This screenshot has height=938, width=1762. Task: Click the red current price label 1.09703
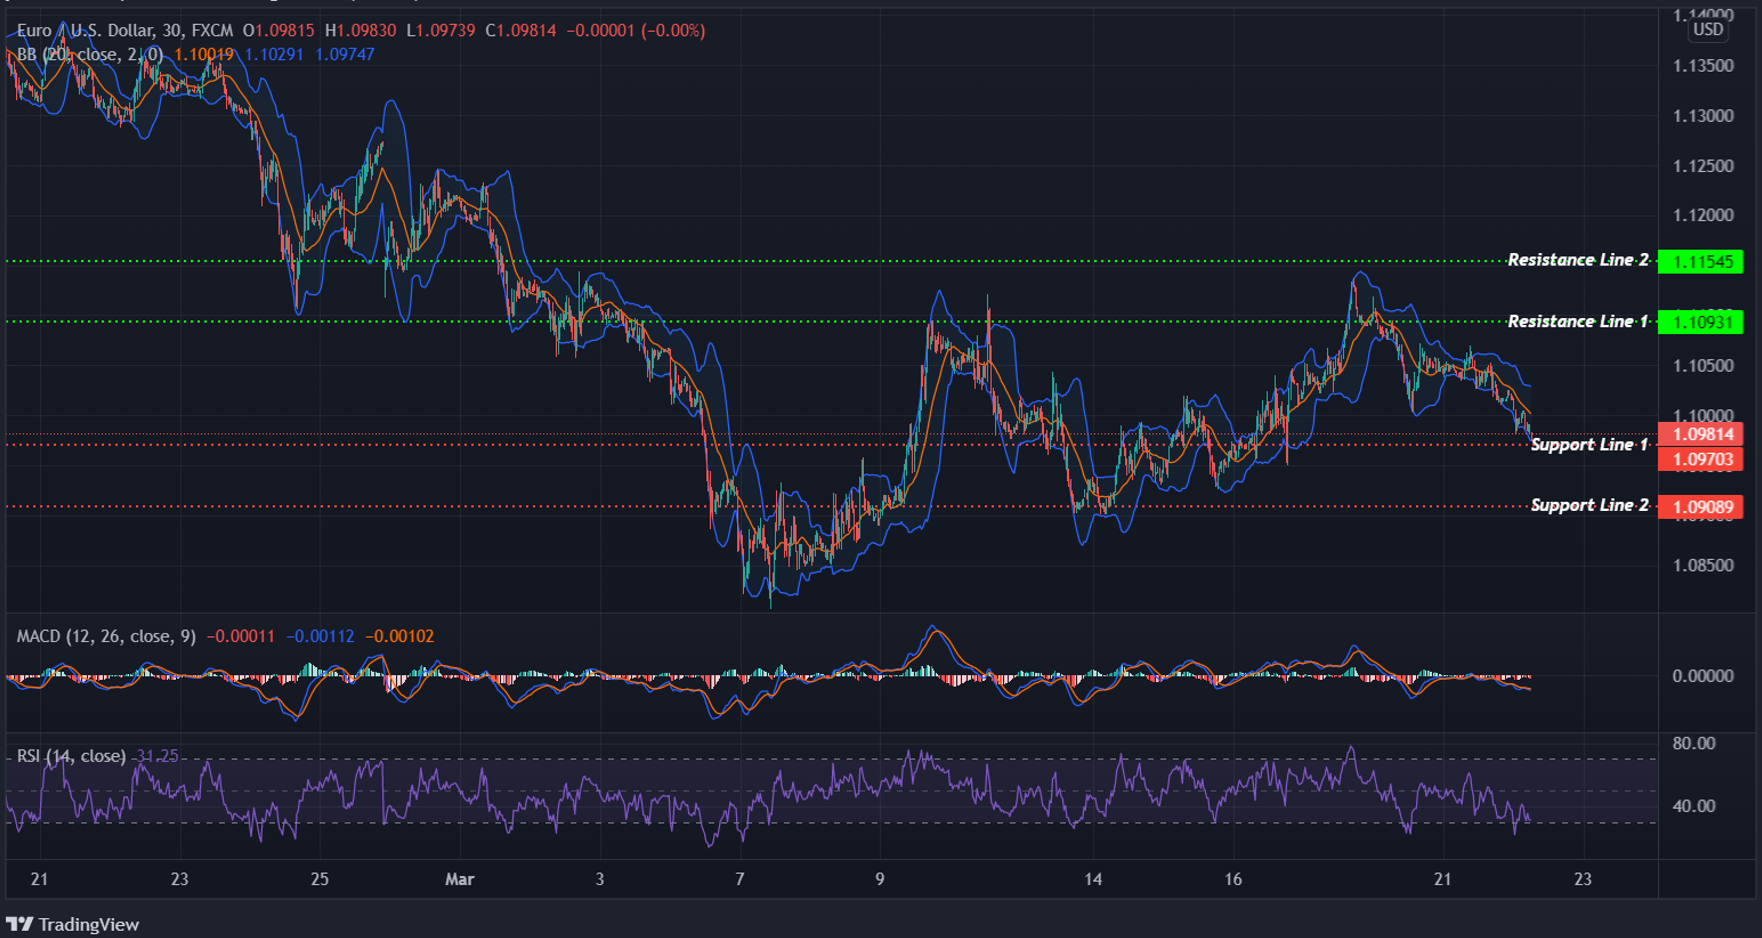click(1703, 459)
